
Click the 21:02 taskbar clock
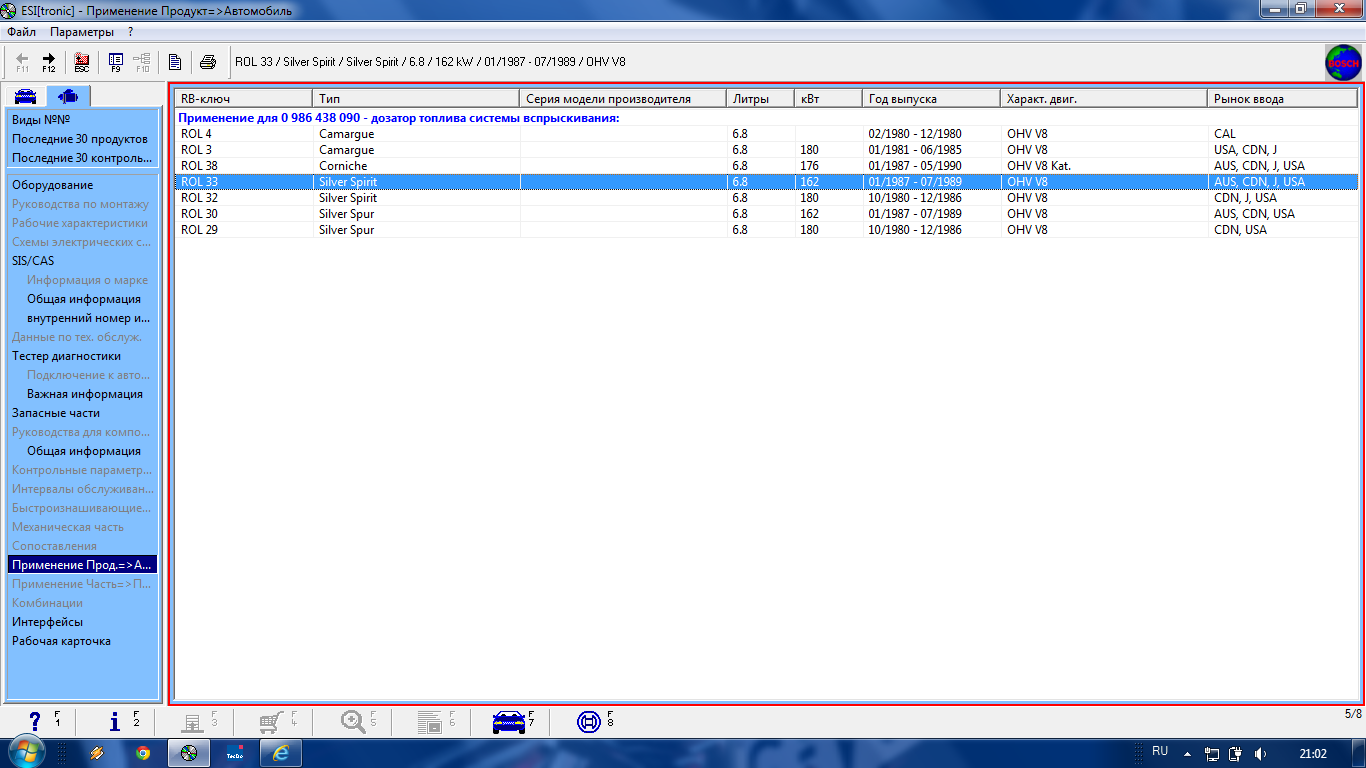pyautogui.click(x=1313, y=754)
